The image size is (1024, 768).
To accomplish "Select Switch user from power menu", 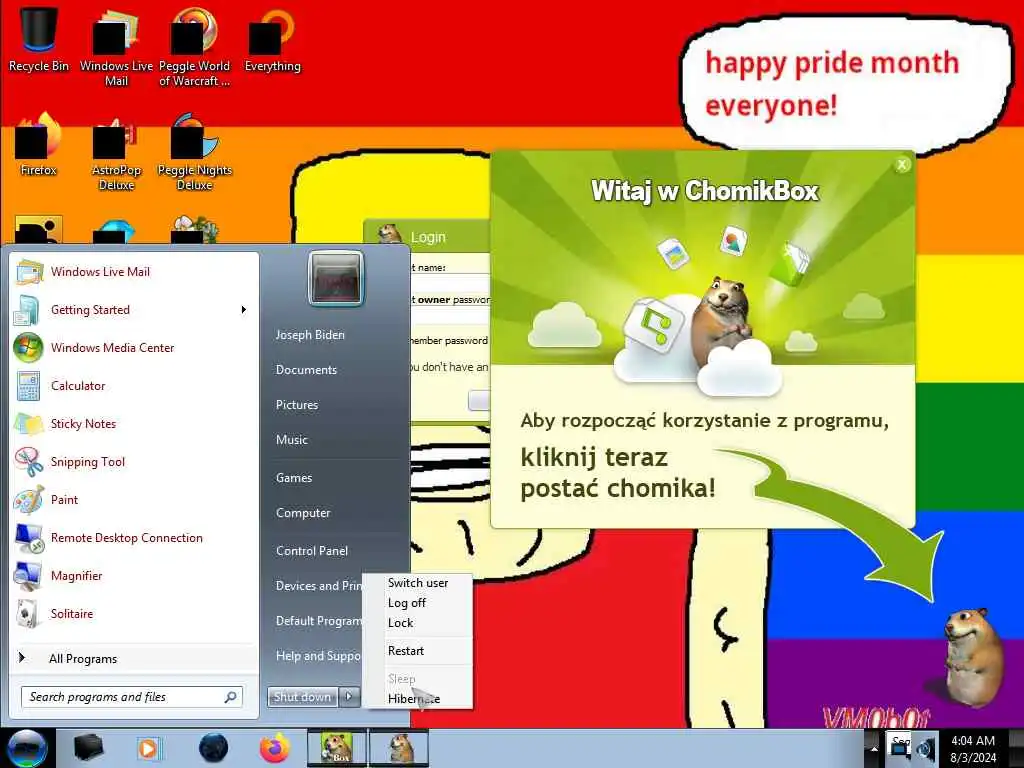I will (417, 583).
